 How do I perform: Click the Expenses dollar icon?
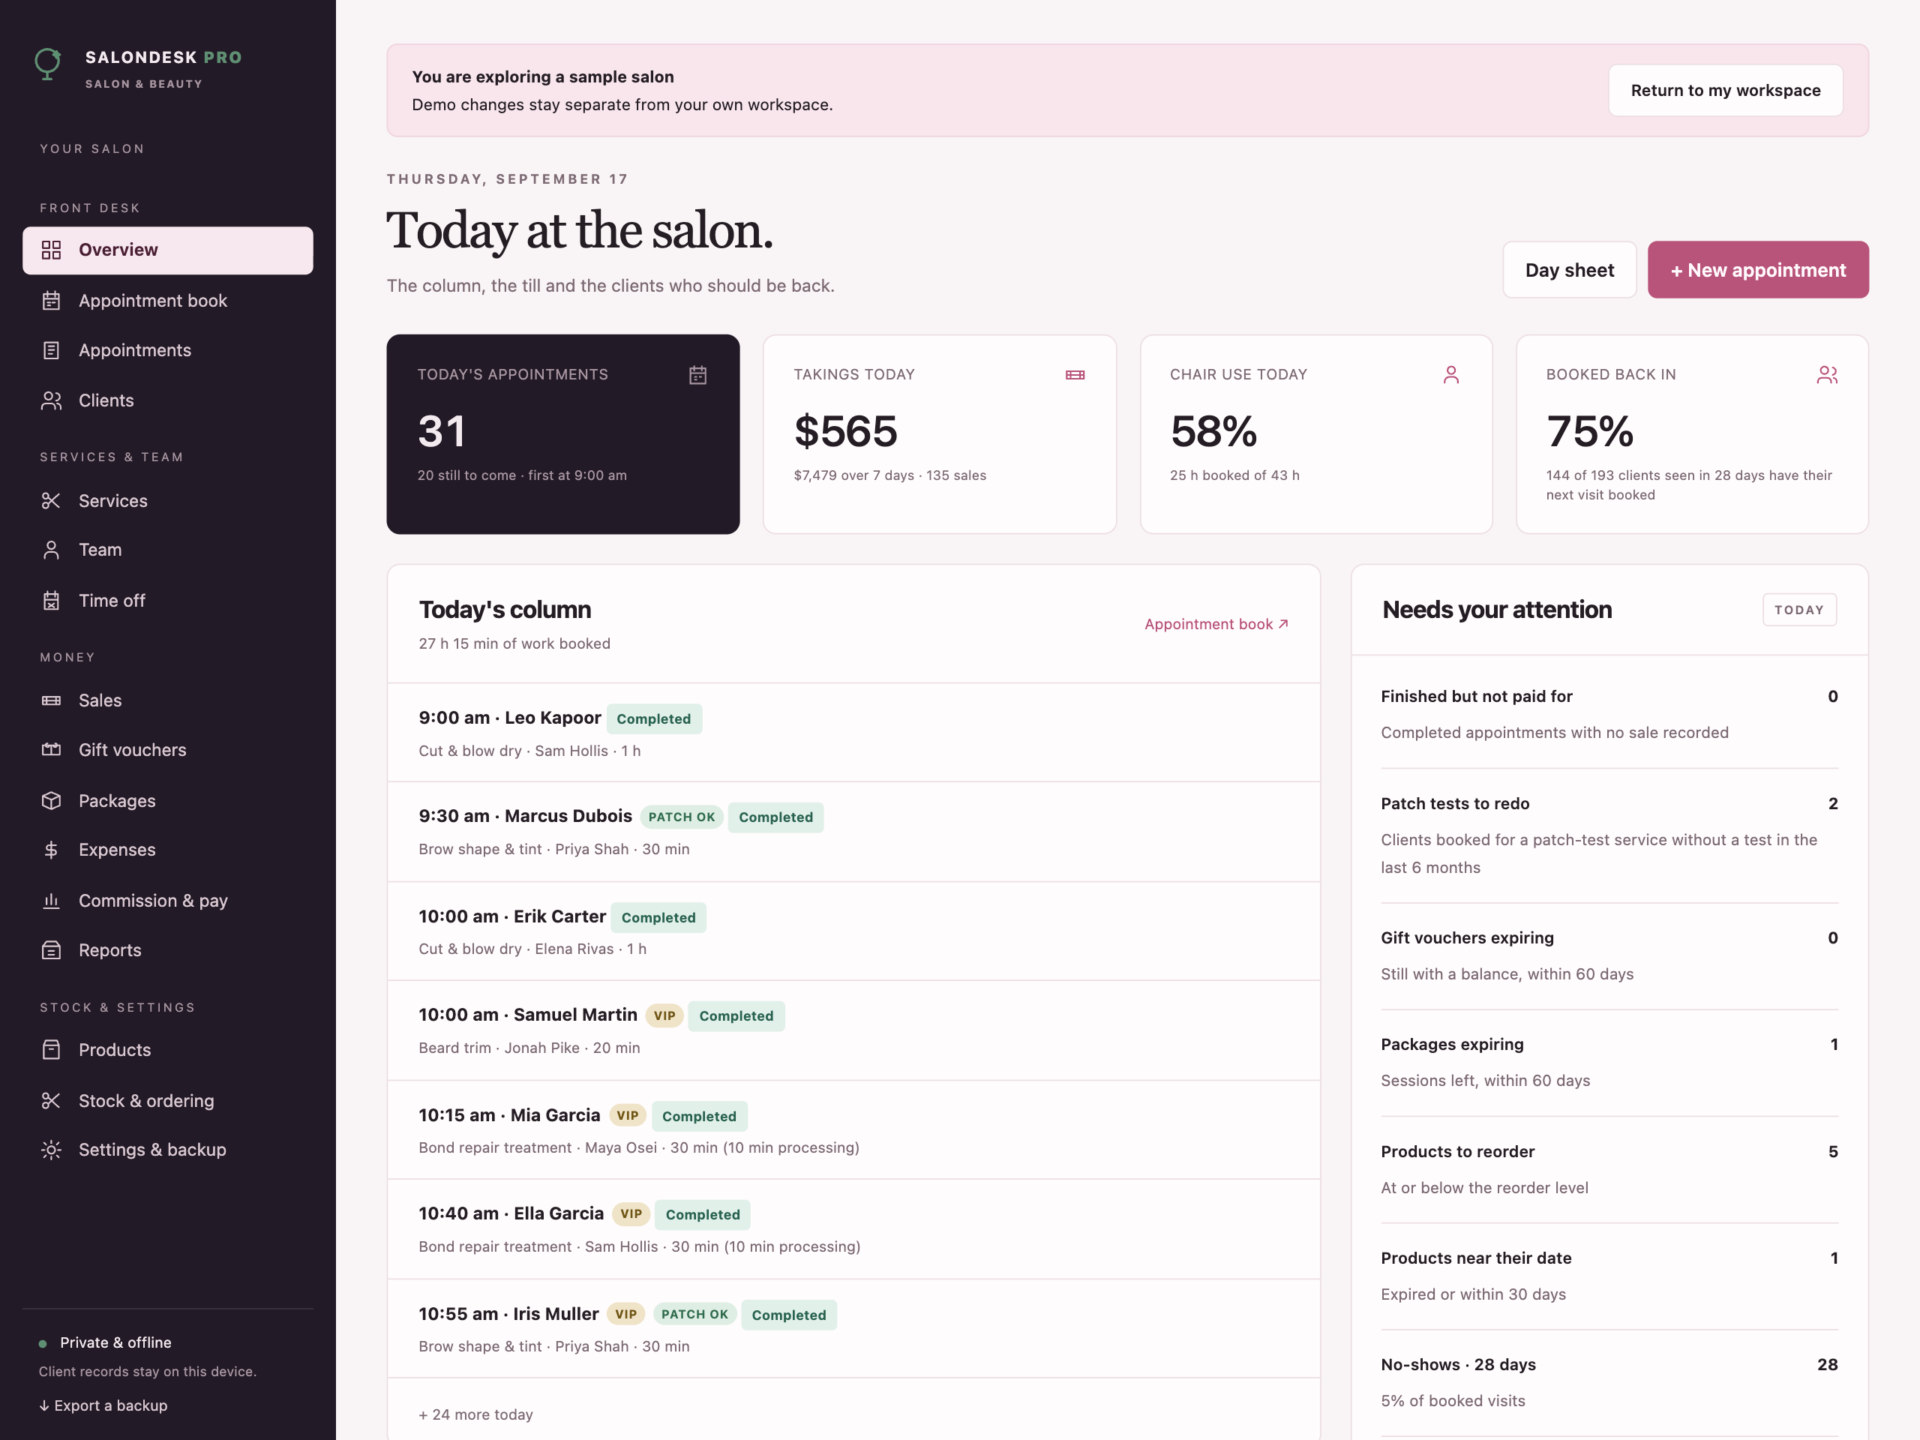51,850
